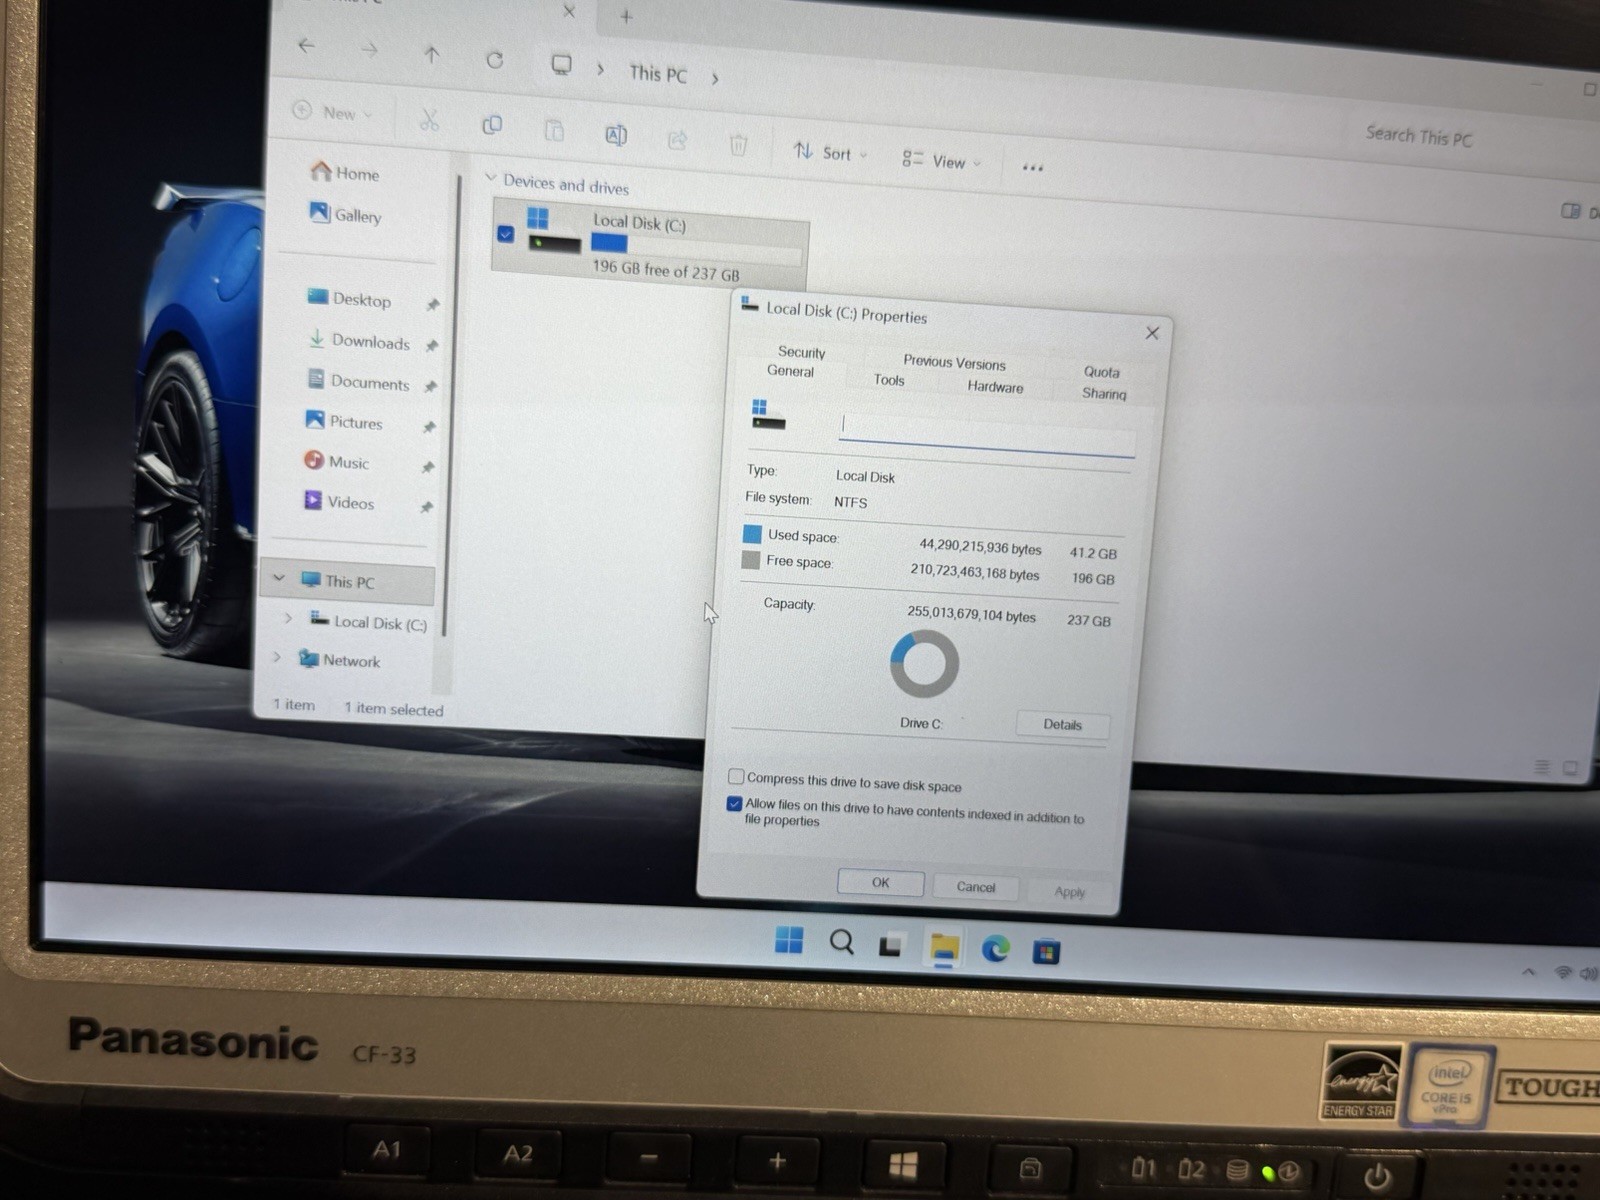
Task: Open the New dropdown menu
Action: (333, 112)
